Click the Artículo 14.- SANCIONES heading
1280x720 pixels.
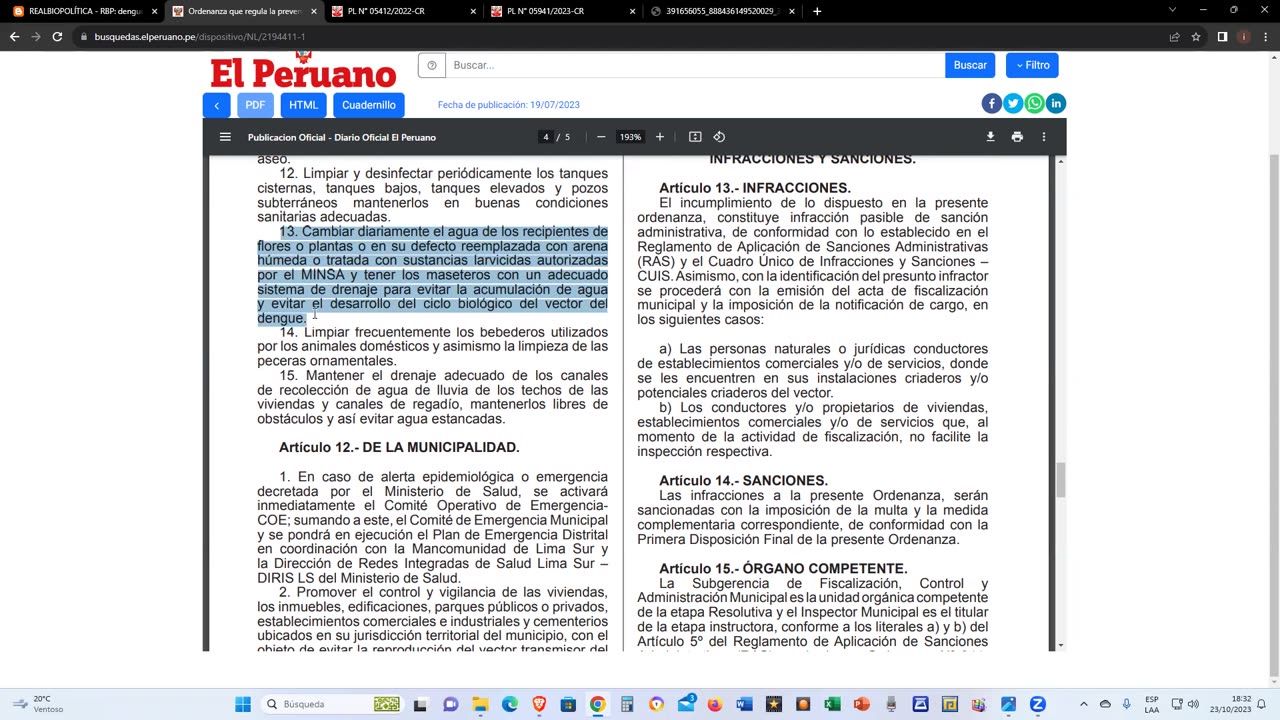pyautogui.click(x=743, y=481)
